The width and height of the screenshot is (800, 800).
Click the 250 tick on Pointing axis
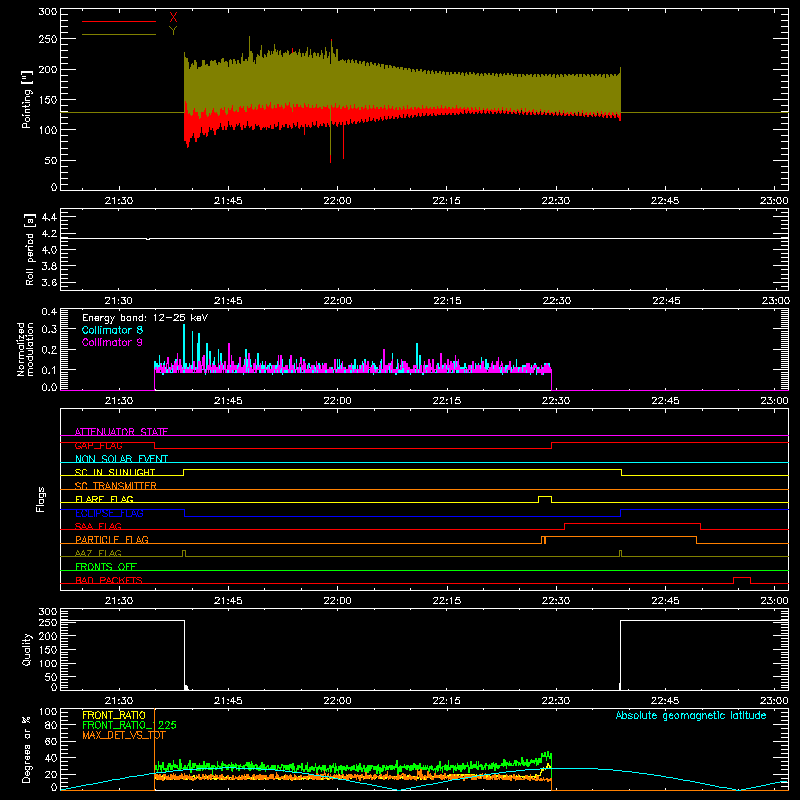[x=47, y=39]
